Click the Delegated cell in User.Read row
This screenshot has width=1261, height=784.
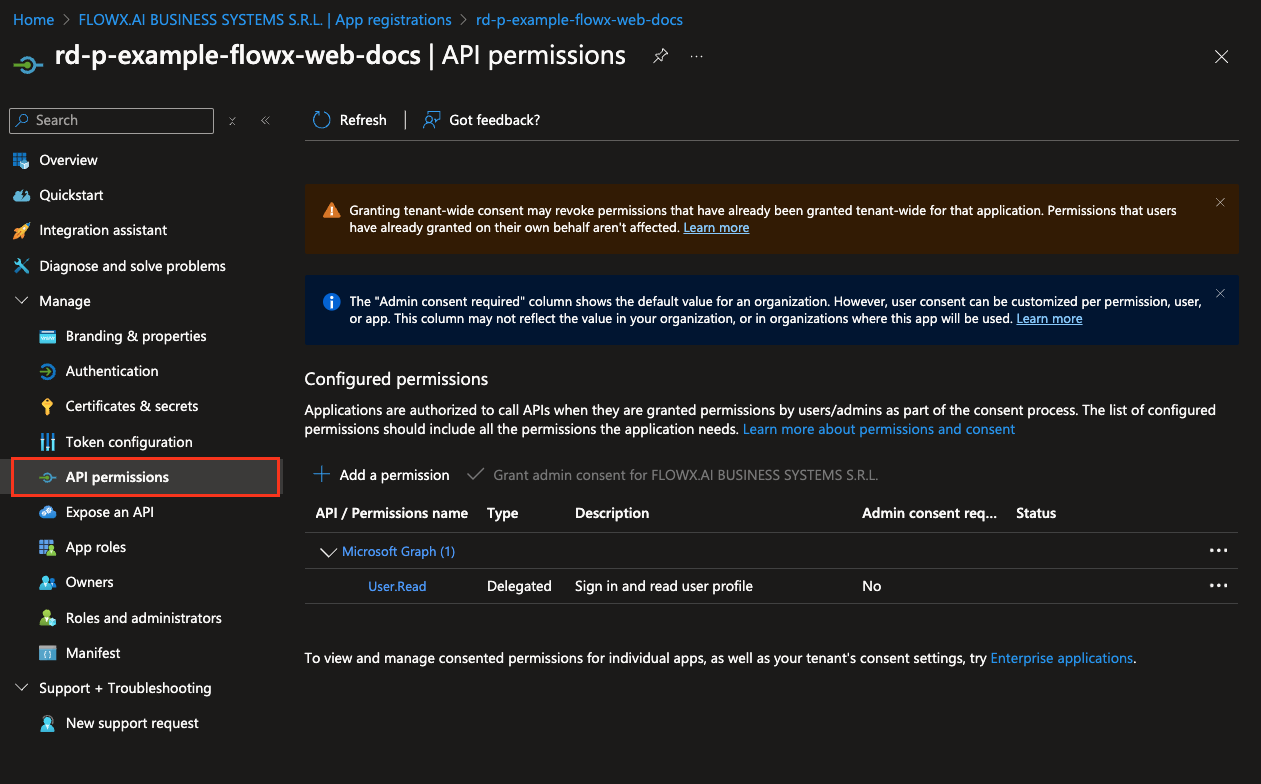pyautogui.click(x=519, y=586)
